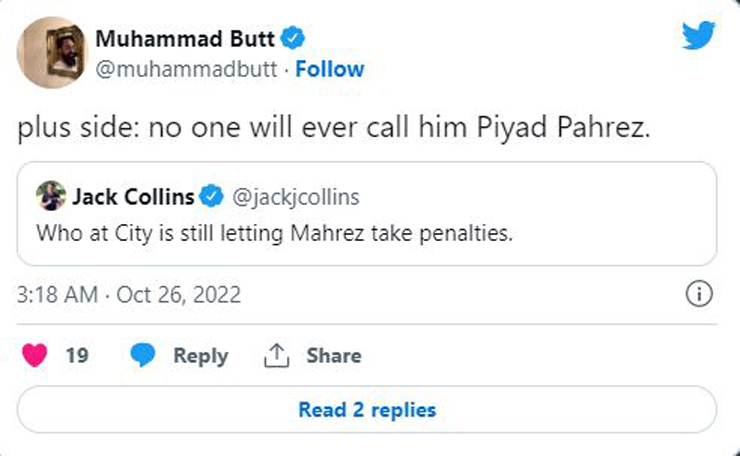Open the quoted tweet about Mahrez penalties
This screenshot has width=740, height=456.
[367, 236]
